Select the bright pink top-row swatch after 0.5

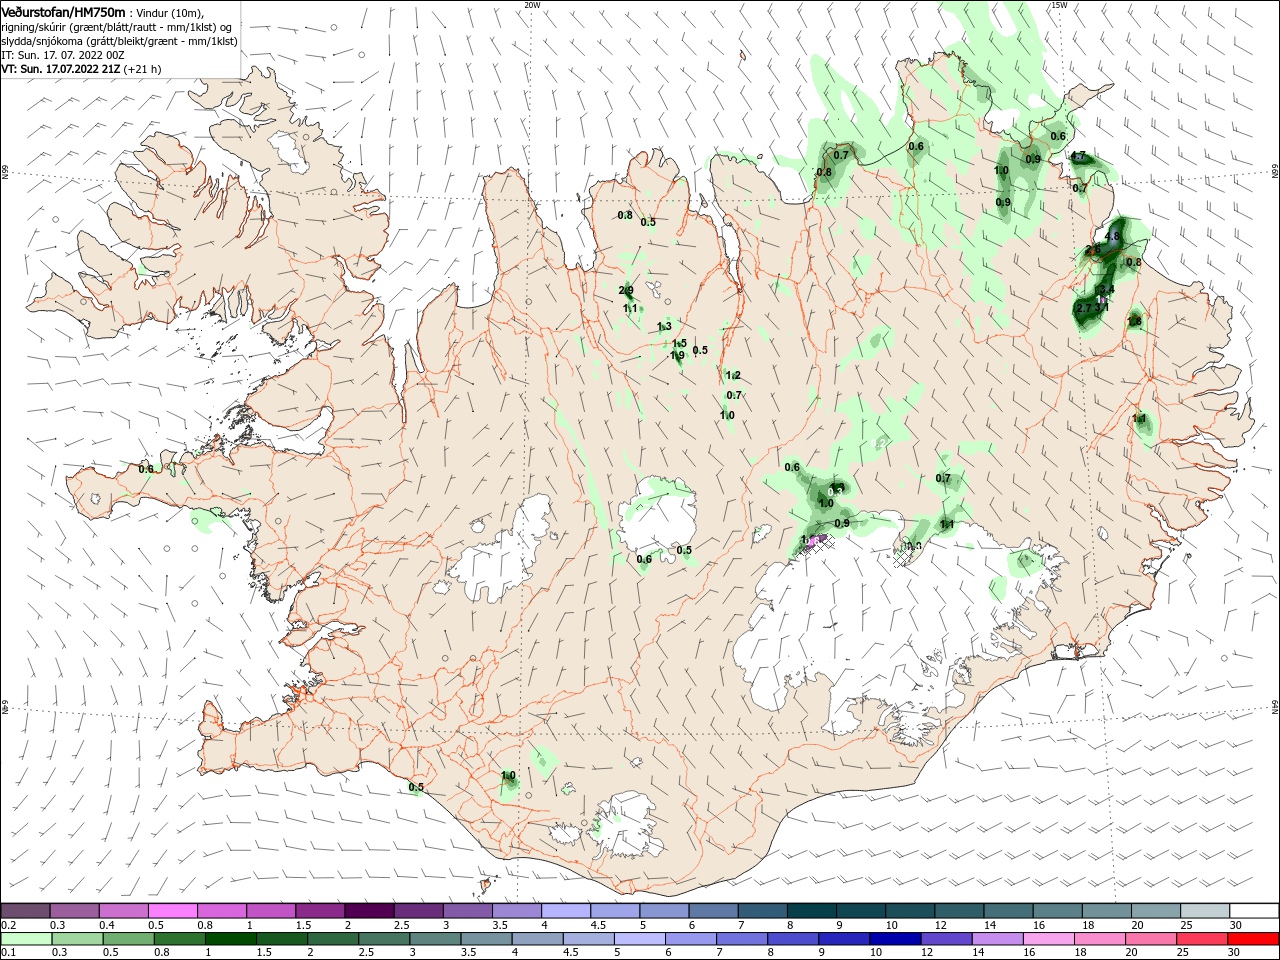coord(173,911)
